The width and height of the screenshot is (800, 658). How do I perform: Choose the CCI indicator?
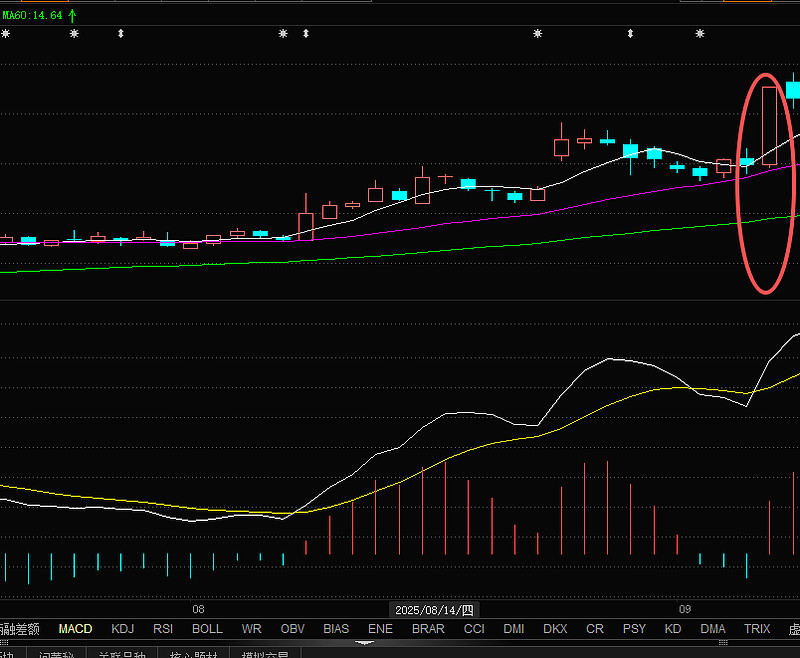(x=474, y=629)
